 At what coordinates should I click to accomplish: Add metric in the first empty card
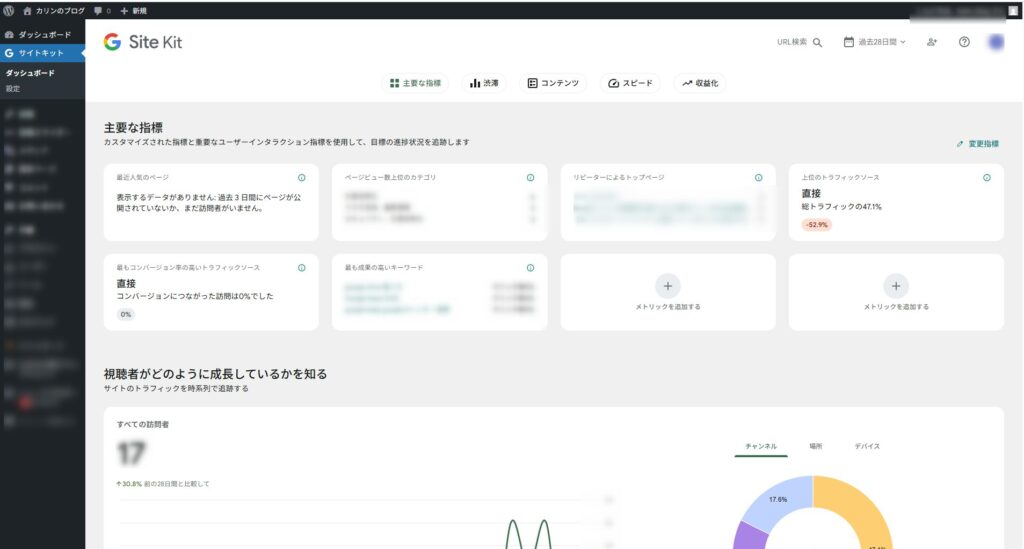(x=668, y=292)
